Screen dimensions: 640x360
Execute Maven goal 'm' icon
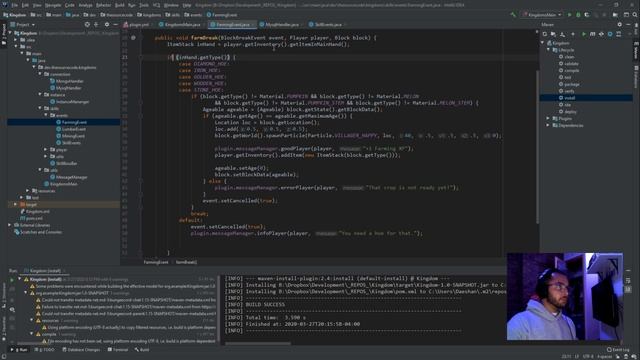point(592,34)
